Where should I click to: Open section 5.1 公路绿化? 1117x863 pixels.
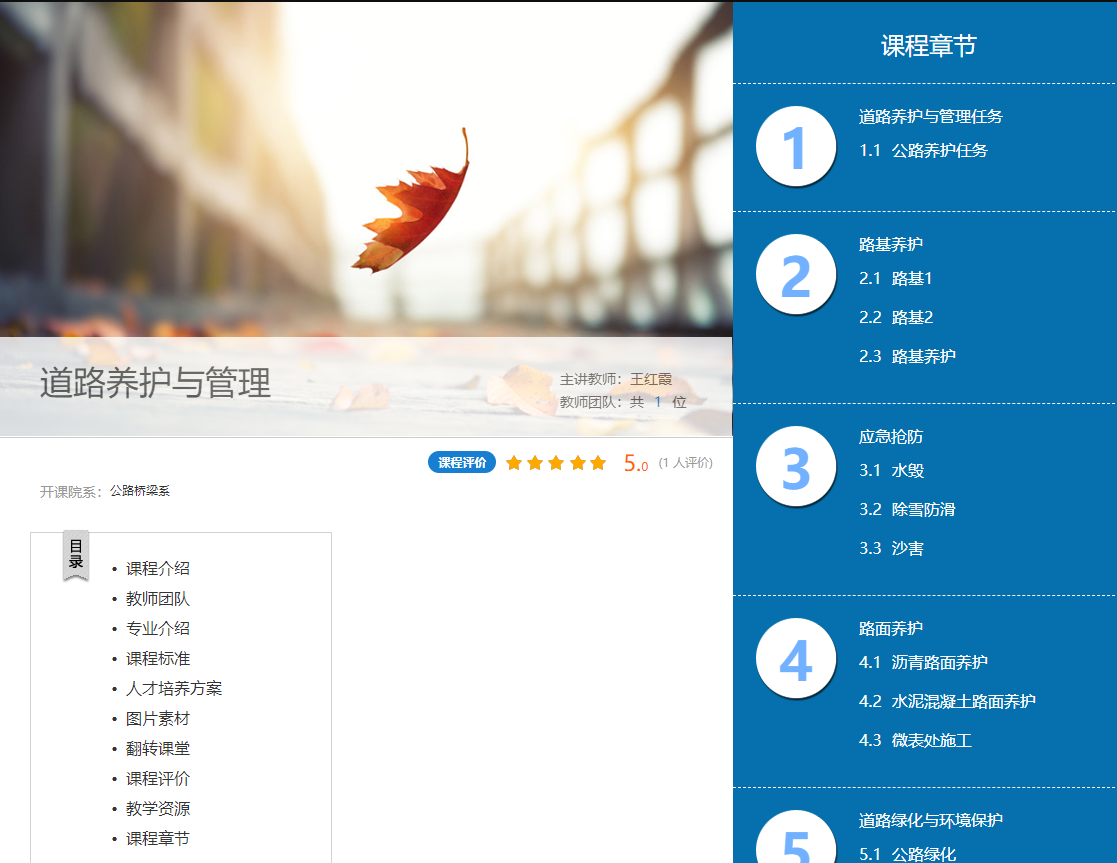pos(908,854)
